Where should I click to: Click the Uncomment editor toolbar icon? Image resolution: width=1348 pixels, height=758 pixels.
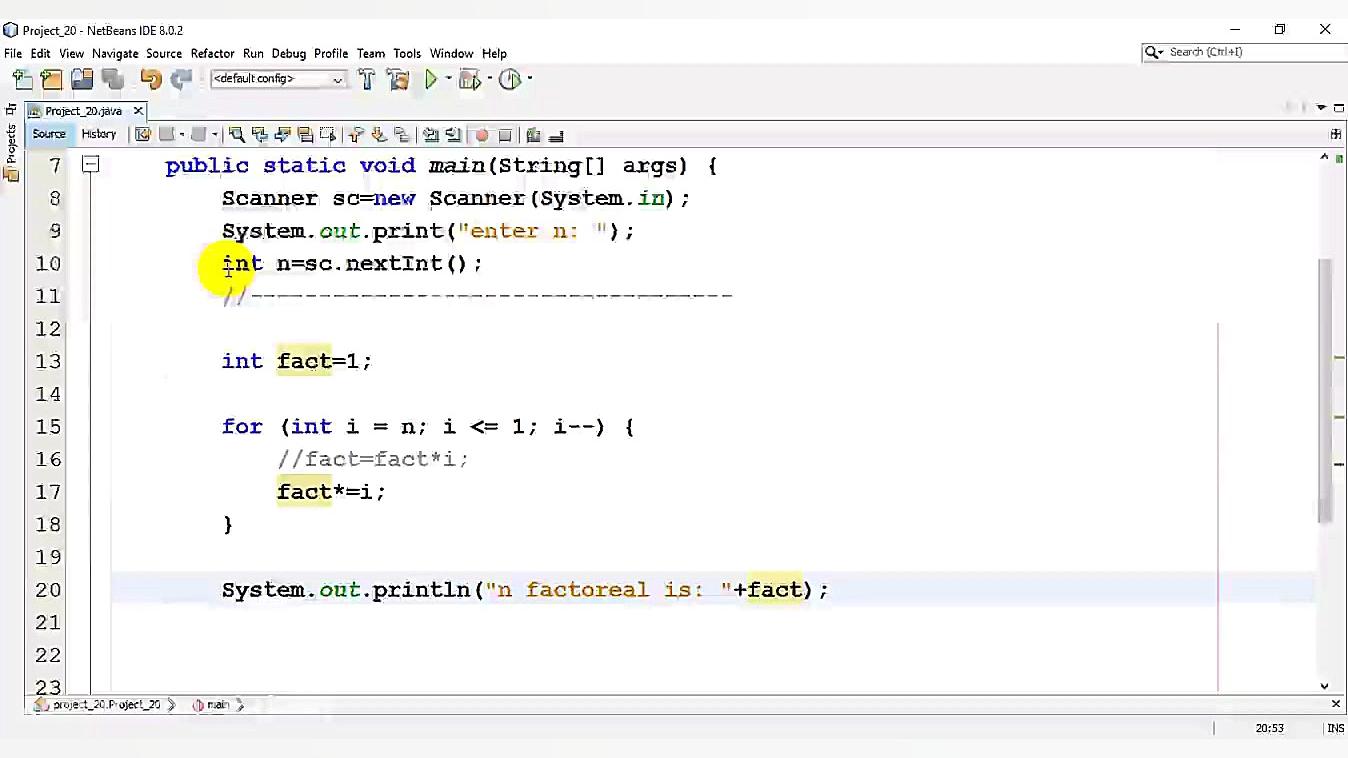point(556,135)
